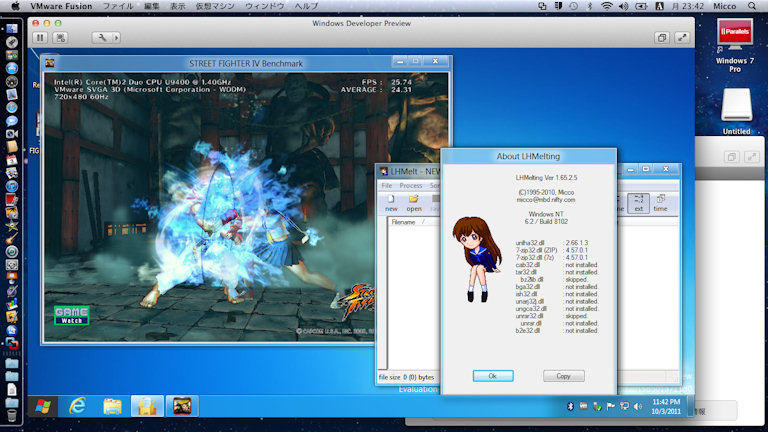This screenshot has width=768, height=432.
Task: Open GarageBand guitar icon in Dock
Action: click(x=12, y=239)
